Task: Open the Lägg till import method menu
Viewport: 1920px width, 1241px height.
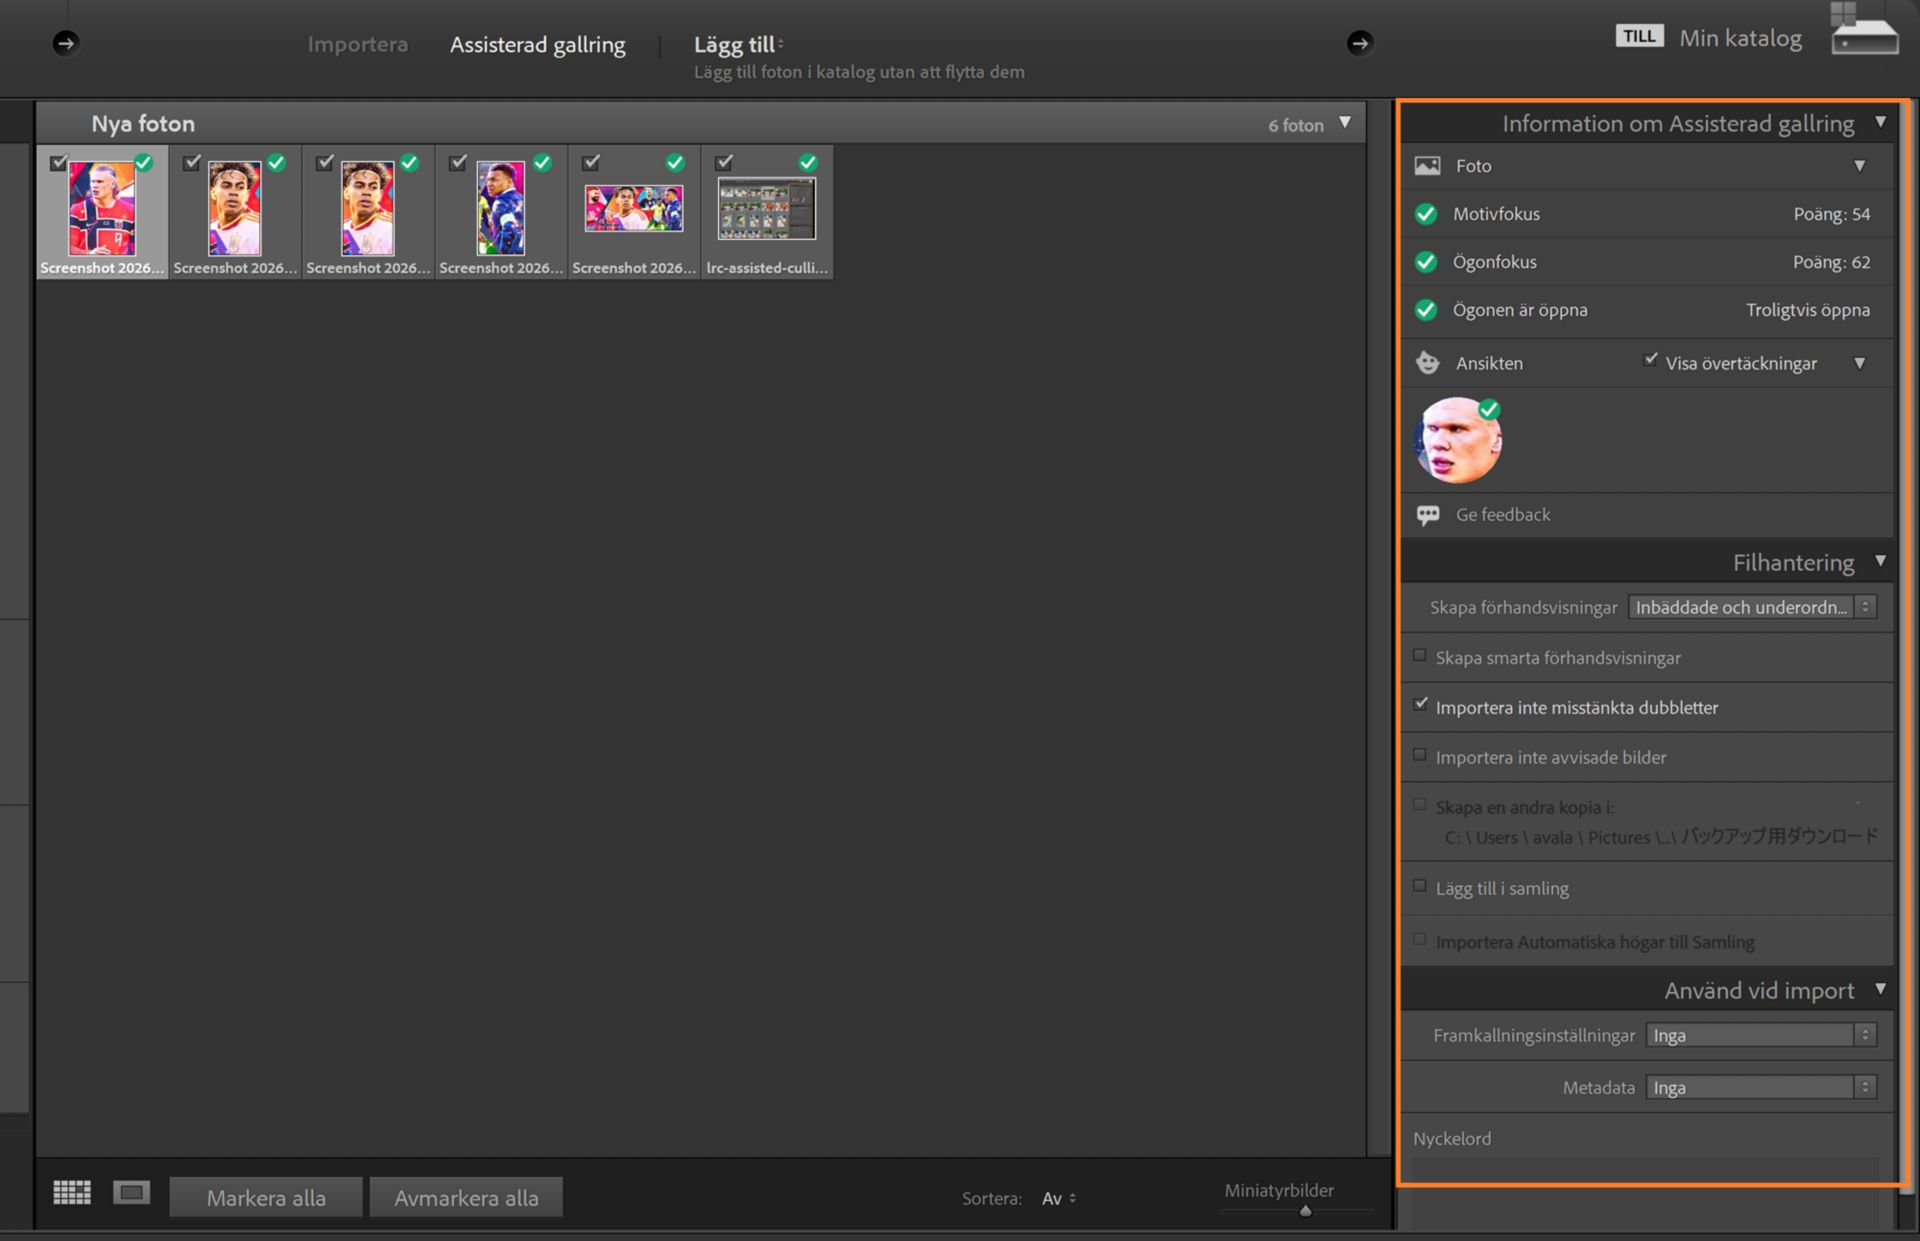Action: coord(738,45)
